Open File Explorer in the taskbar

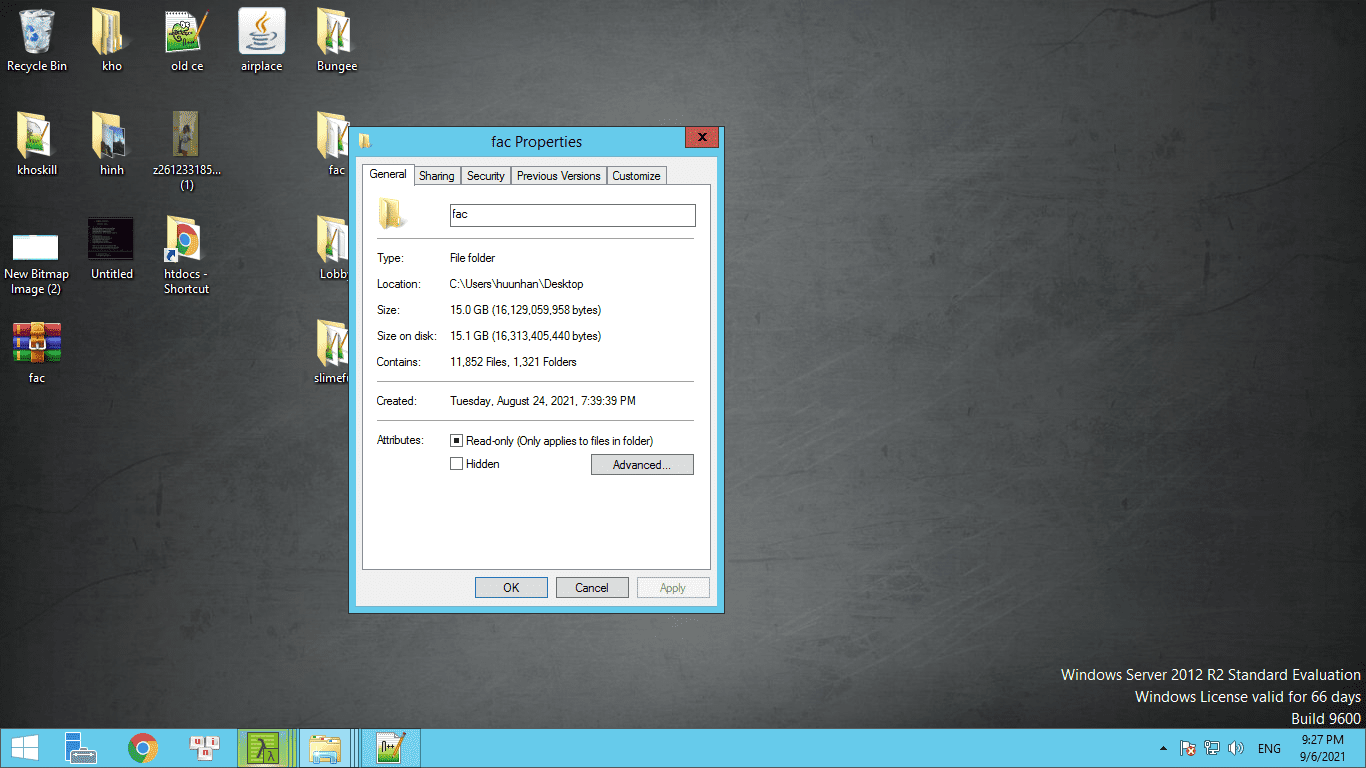point(325,748)
